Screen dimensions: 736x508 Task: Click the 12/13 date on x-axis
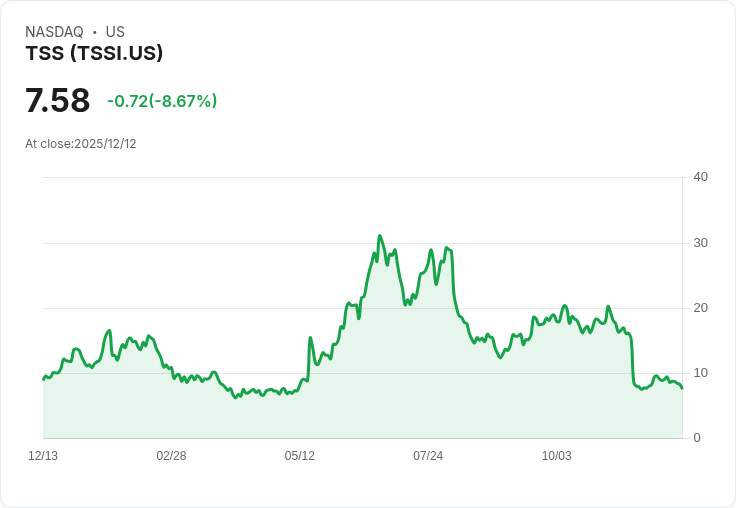[x=43, y=456]
